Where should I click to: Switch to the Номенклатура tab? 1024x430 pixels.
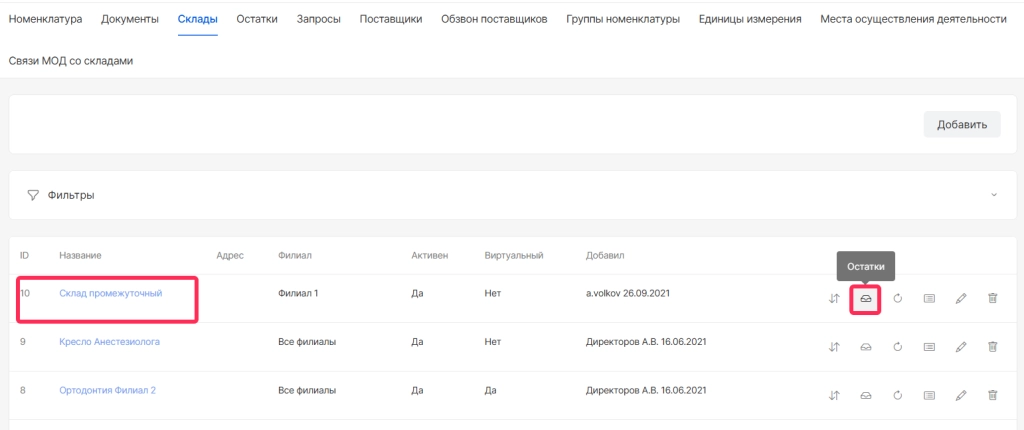[x=45, y=19]
